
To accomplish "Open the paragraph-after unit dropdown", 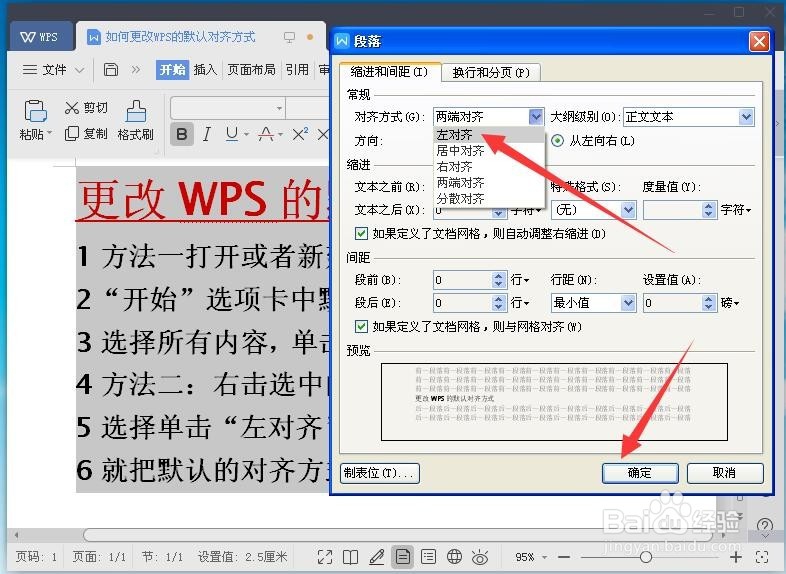I will 520,303.
